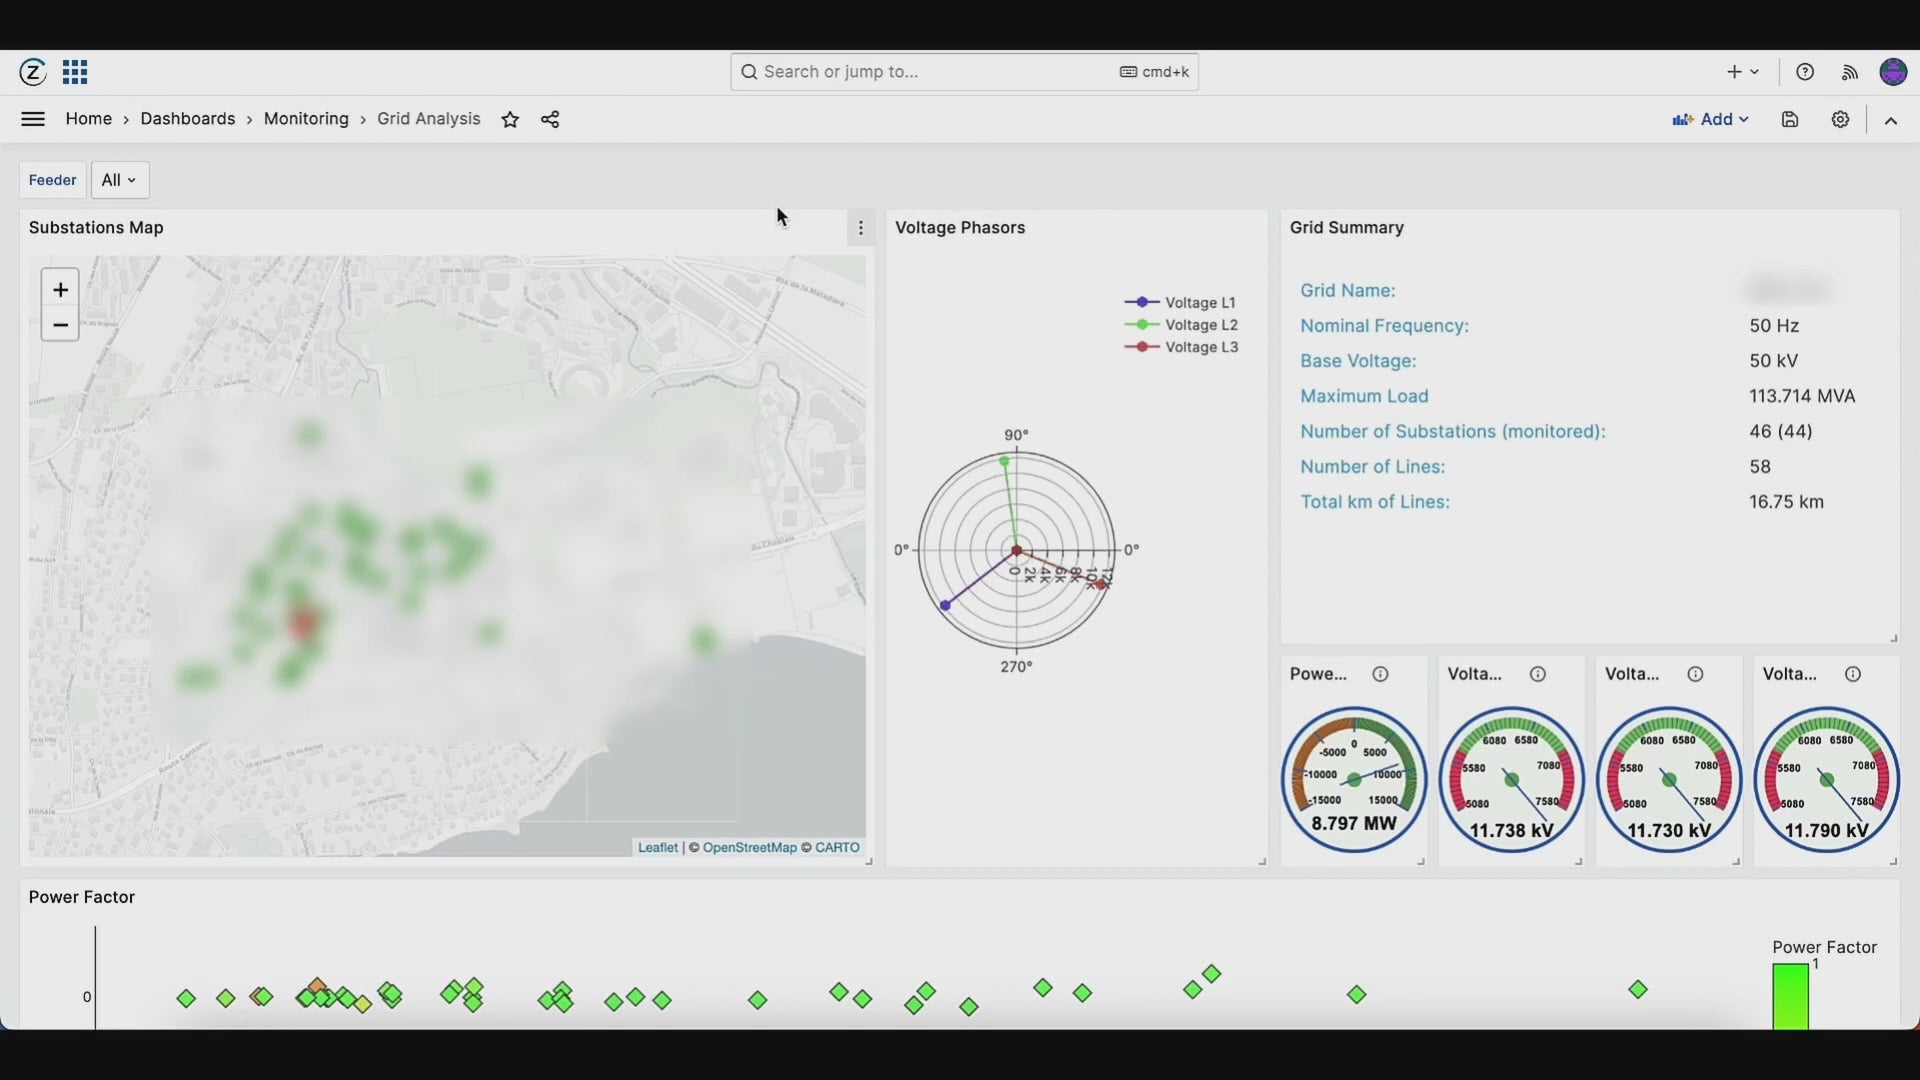Screen dimensions: 1920x1080
Task: Zoom in on the substations map
Action: (60, 290)
